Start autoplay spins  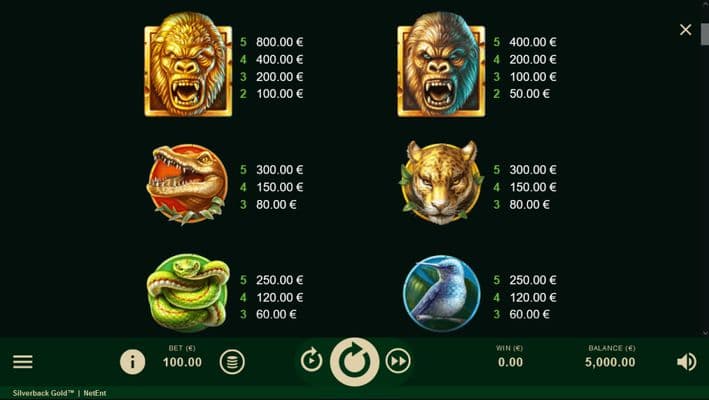point(312,361)
